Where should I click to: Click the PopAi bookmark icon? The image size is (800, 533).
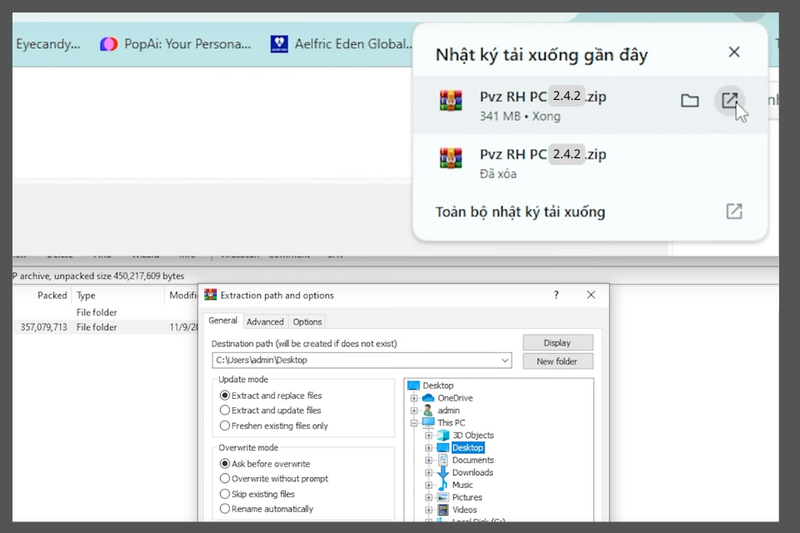(x=109, y=44)
